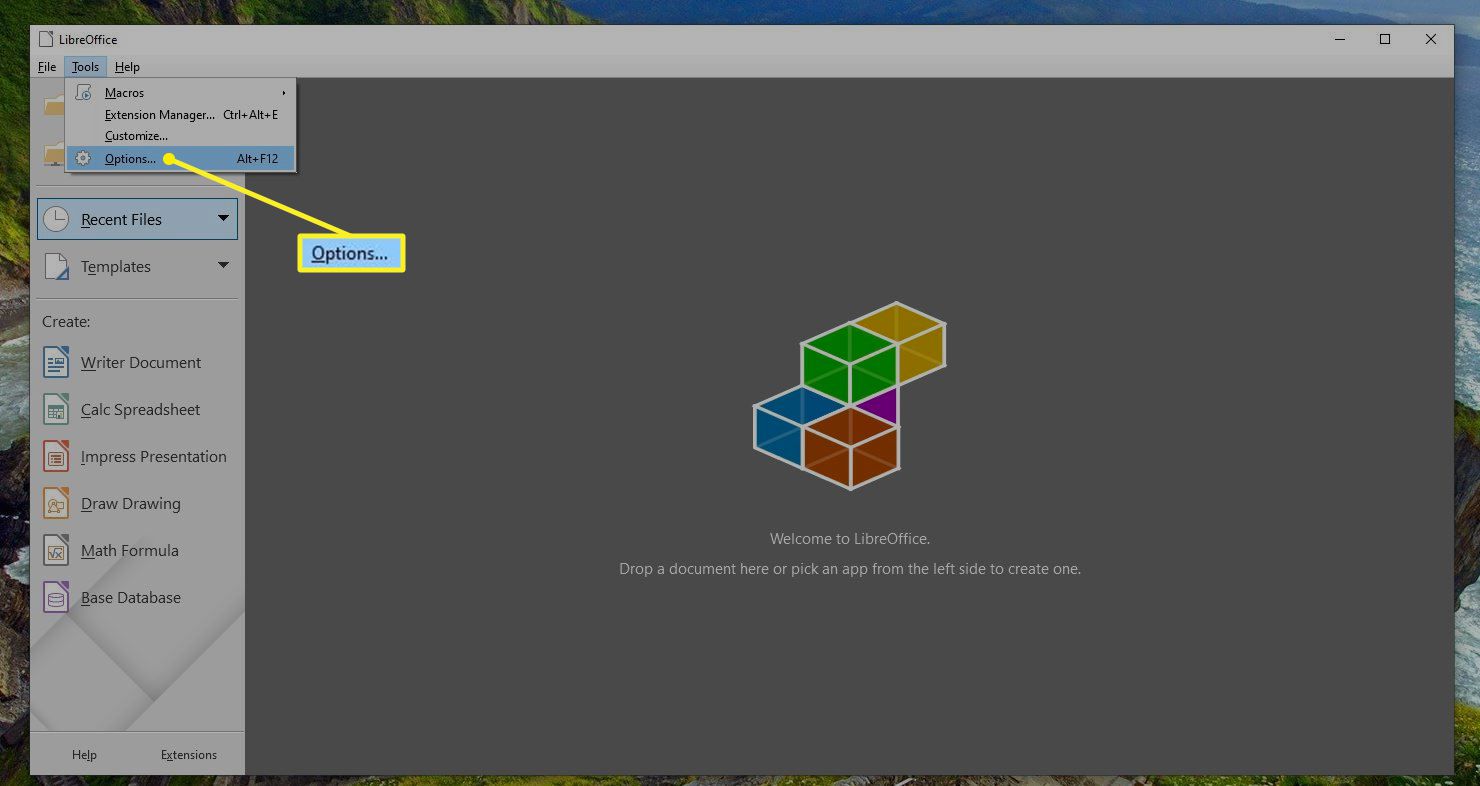Image resolution: width=1480 pixels, height=786 pixels.
Task: Create a new Math Formula
Action: point(137,550)
